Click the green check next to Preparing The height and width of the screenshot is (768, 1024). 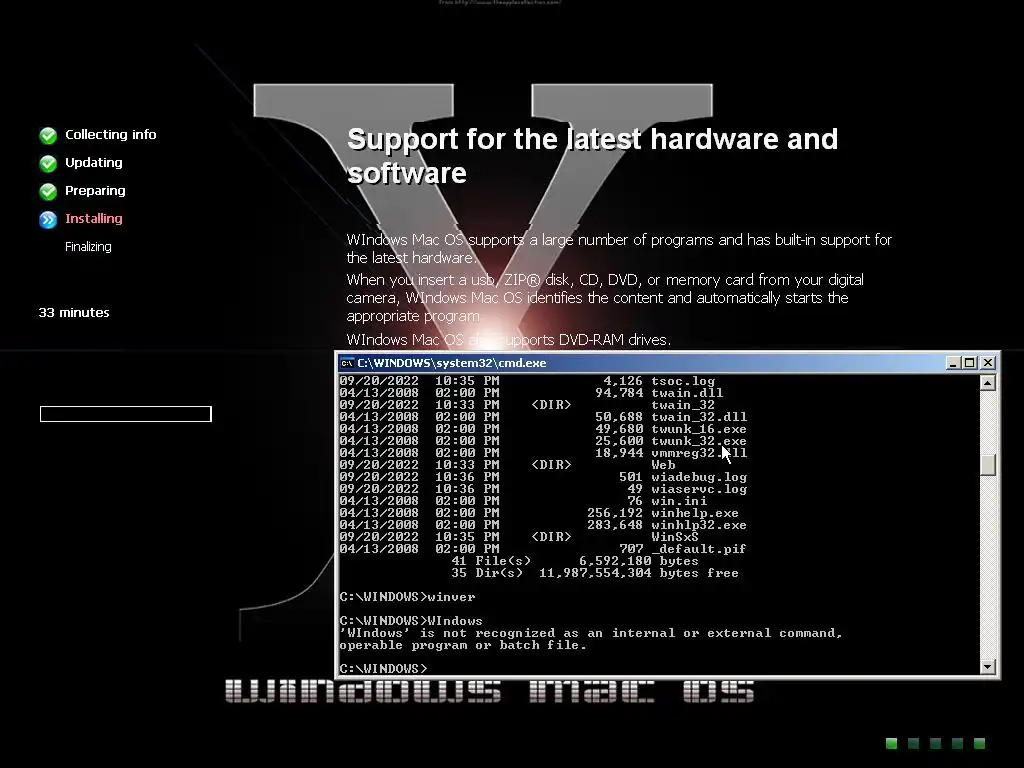48,191
